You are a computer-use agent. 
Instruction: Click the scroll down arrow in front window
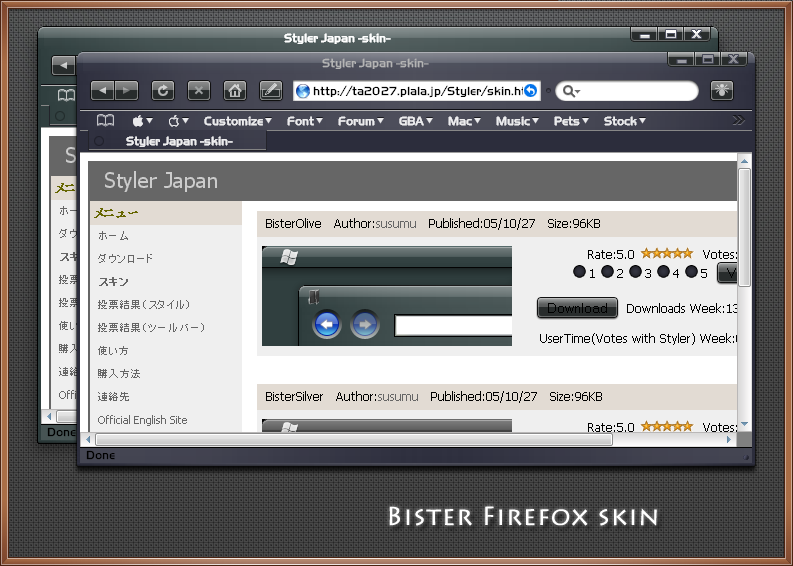[x=744, y=424]
